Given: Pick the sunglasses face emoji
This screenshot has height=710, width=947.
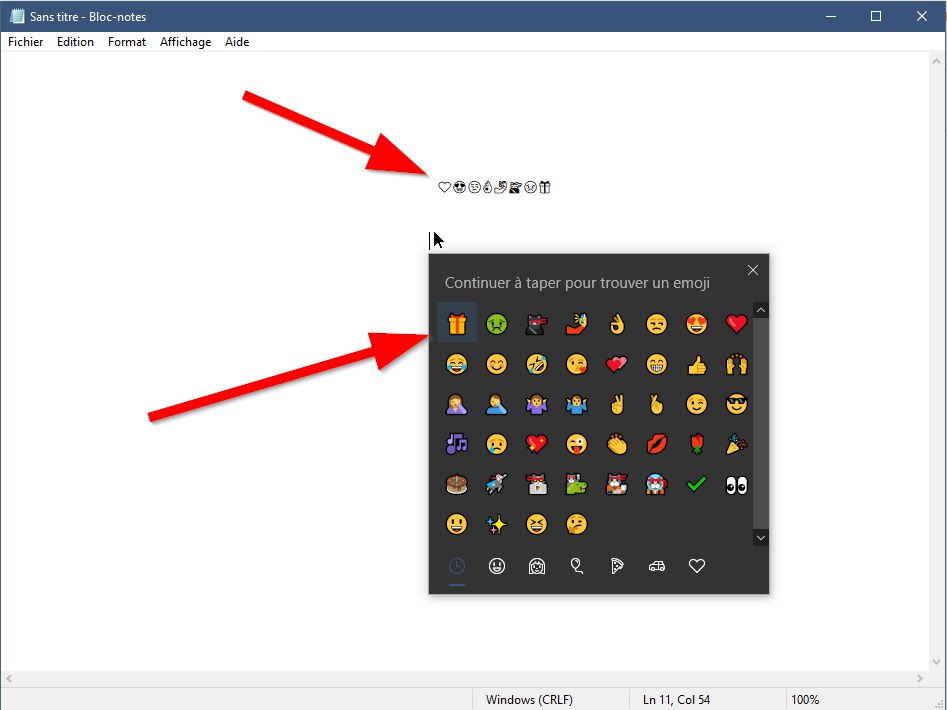Looking at the screenshot, I should (x=736, y=404).
